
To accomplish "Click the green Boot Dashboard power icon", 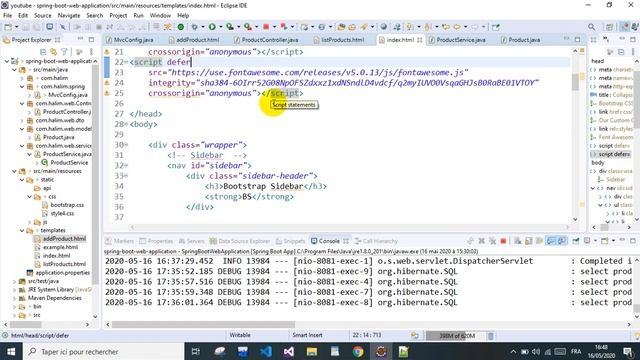I will [180, 27].
